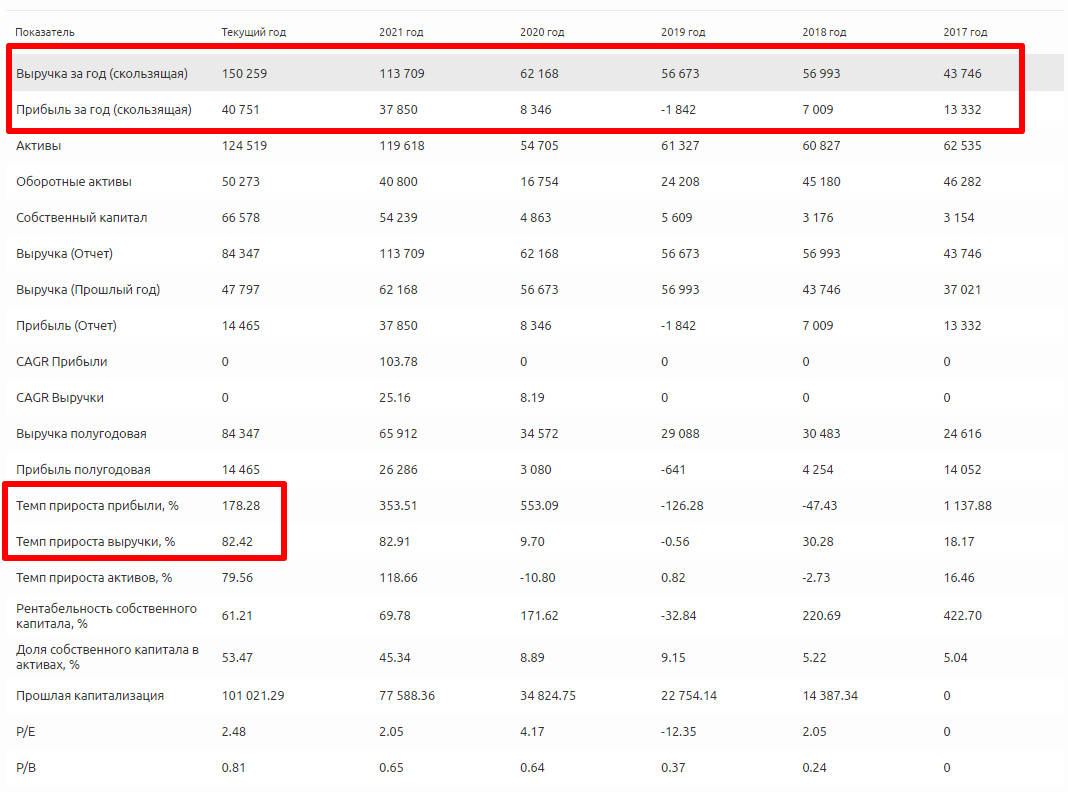Click the 2017 profit growth value 1 137.88
This screenshot has width=1068, height=792.
[967, 506]
